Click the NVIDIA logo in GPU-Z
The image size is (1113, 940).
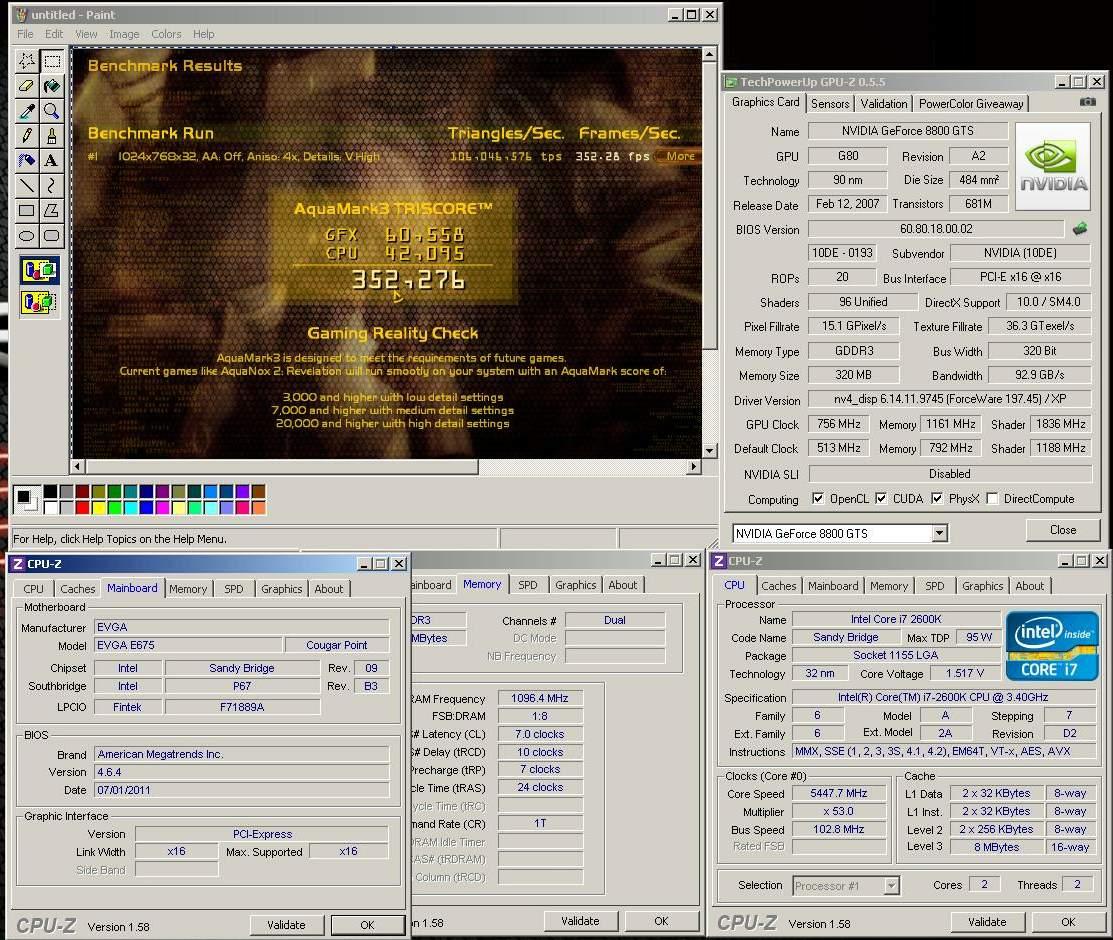pyautogui.click(x=1053, y=167)
